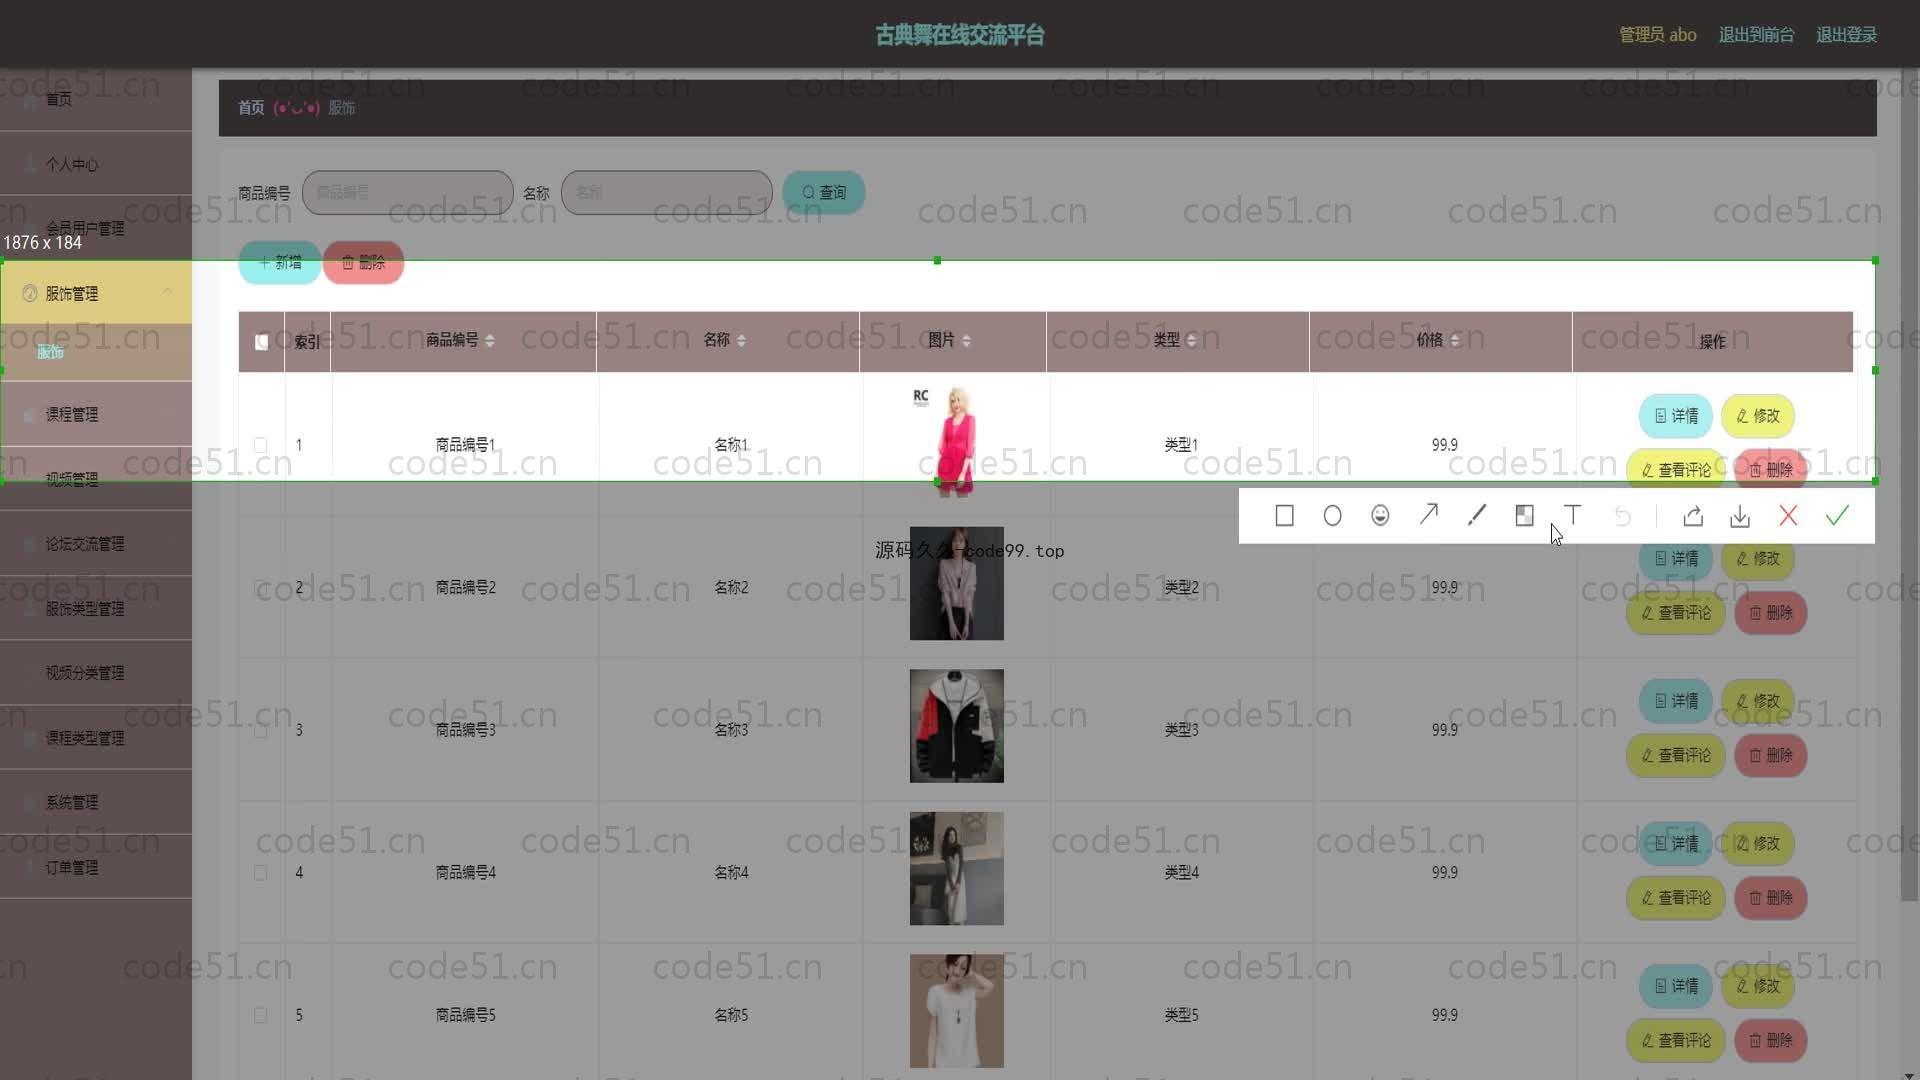1920x1080 pixels.
Task: Tick the checkbox for row 4
Action: click(x=260, y=873)
